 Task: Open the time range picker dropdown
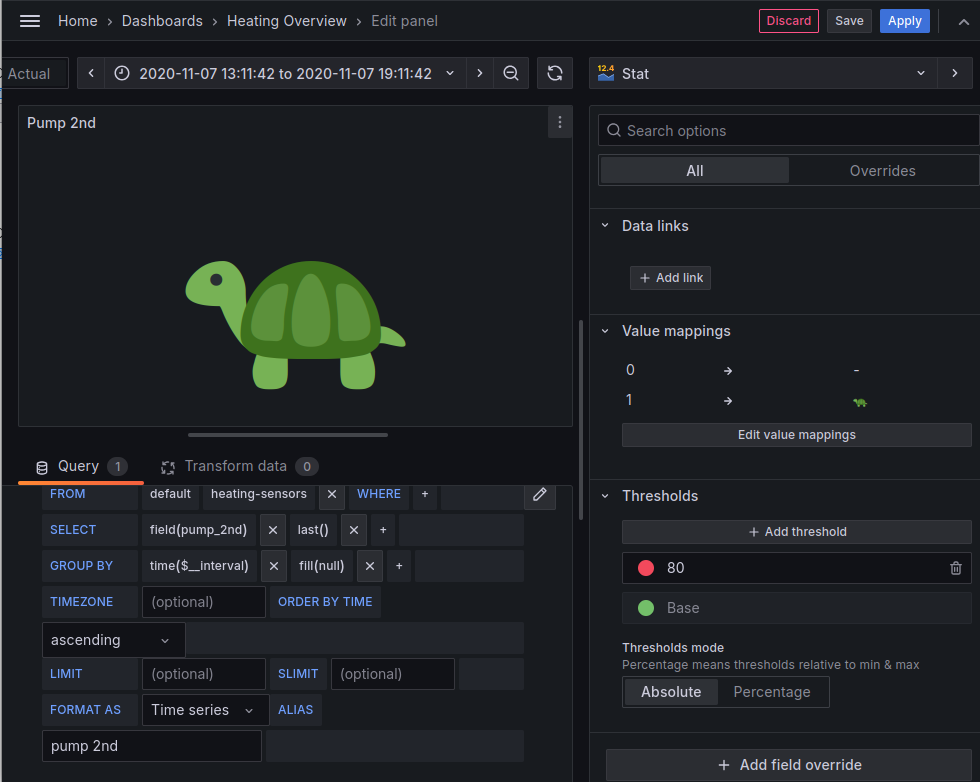(x=285, y=73)
